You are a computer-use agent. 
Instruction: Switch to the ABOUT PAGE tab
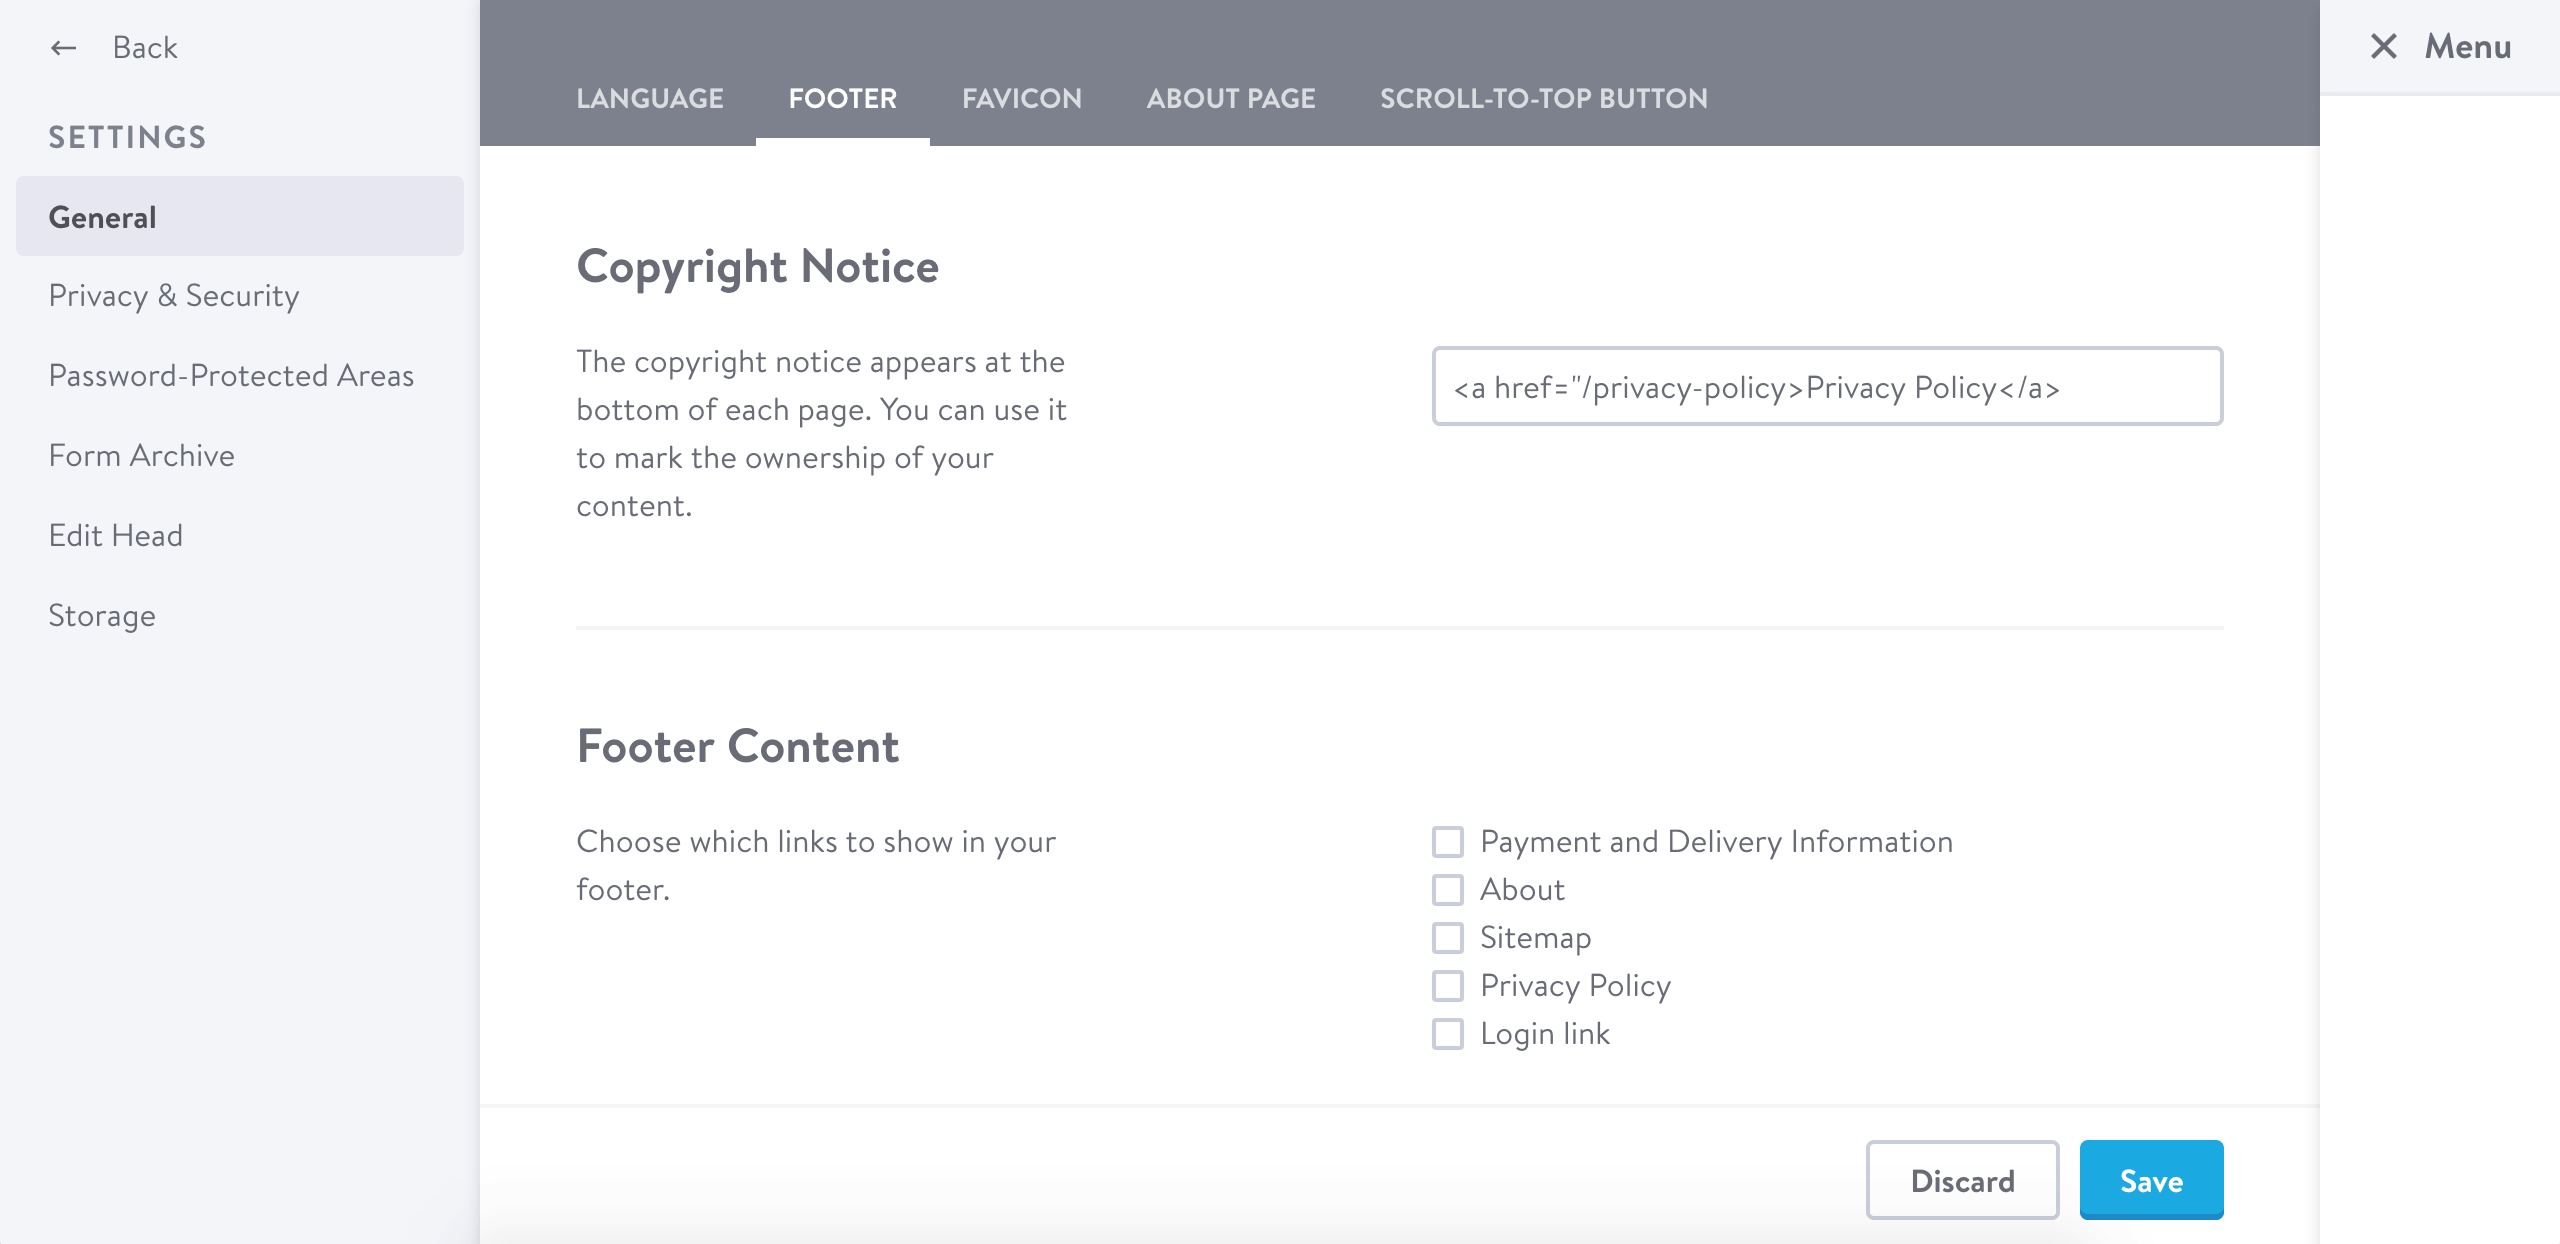(1230, 98)
